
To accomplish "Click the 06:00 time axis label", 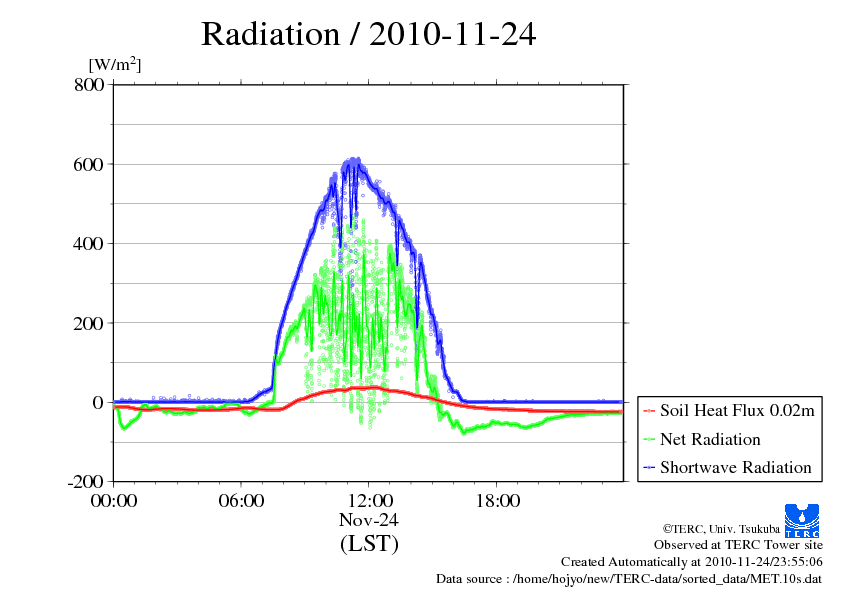I will coord(241,500).
